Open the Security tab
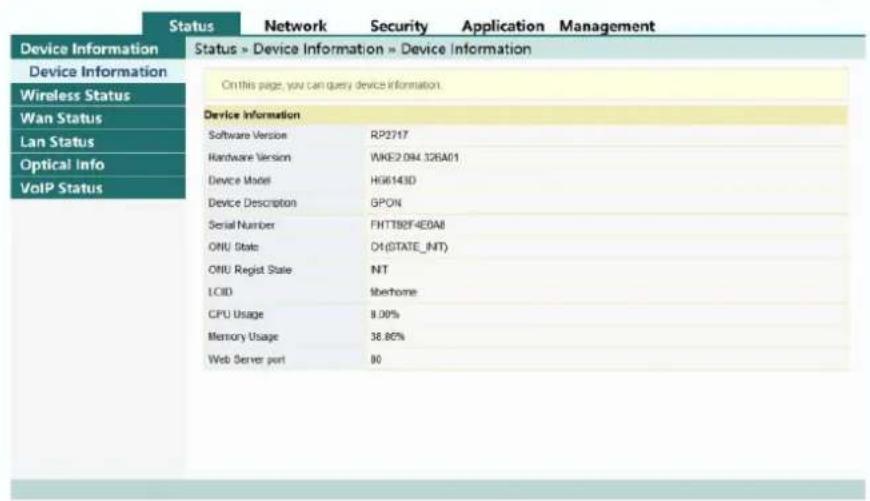Image resolution: width=870 pixels, height=501 pixels. click(399, 26)
